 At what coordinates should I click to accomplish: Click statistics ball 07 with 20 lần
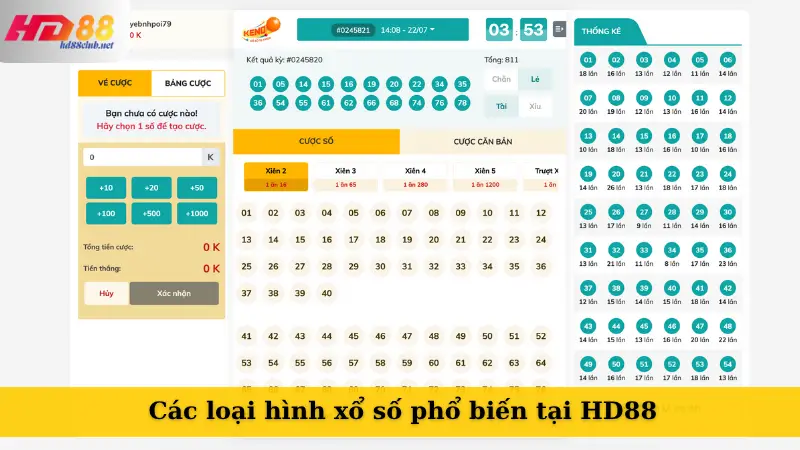pos(588,98)
